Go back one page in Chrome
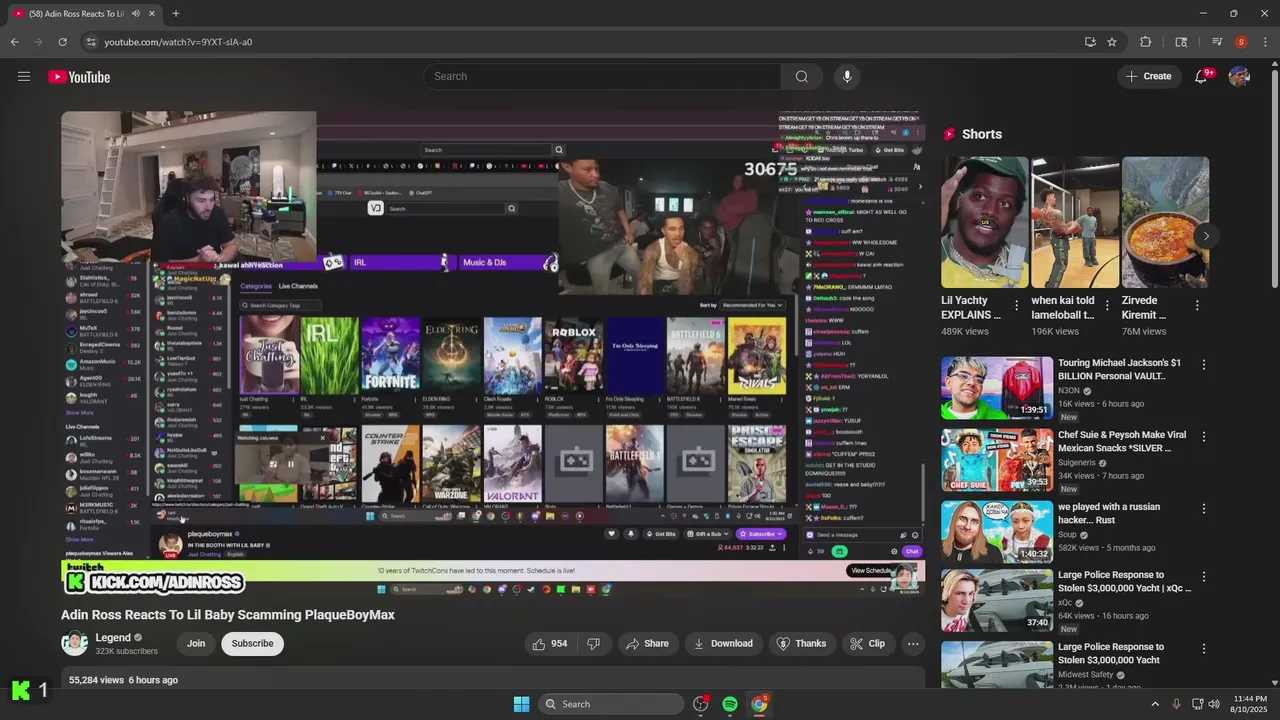Viewport: 1280px width, 720px height. point(14,42)
